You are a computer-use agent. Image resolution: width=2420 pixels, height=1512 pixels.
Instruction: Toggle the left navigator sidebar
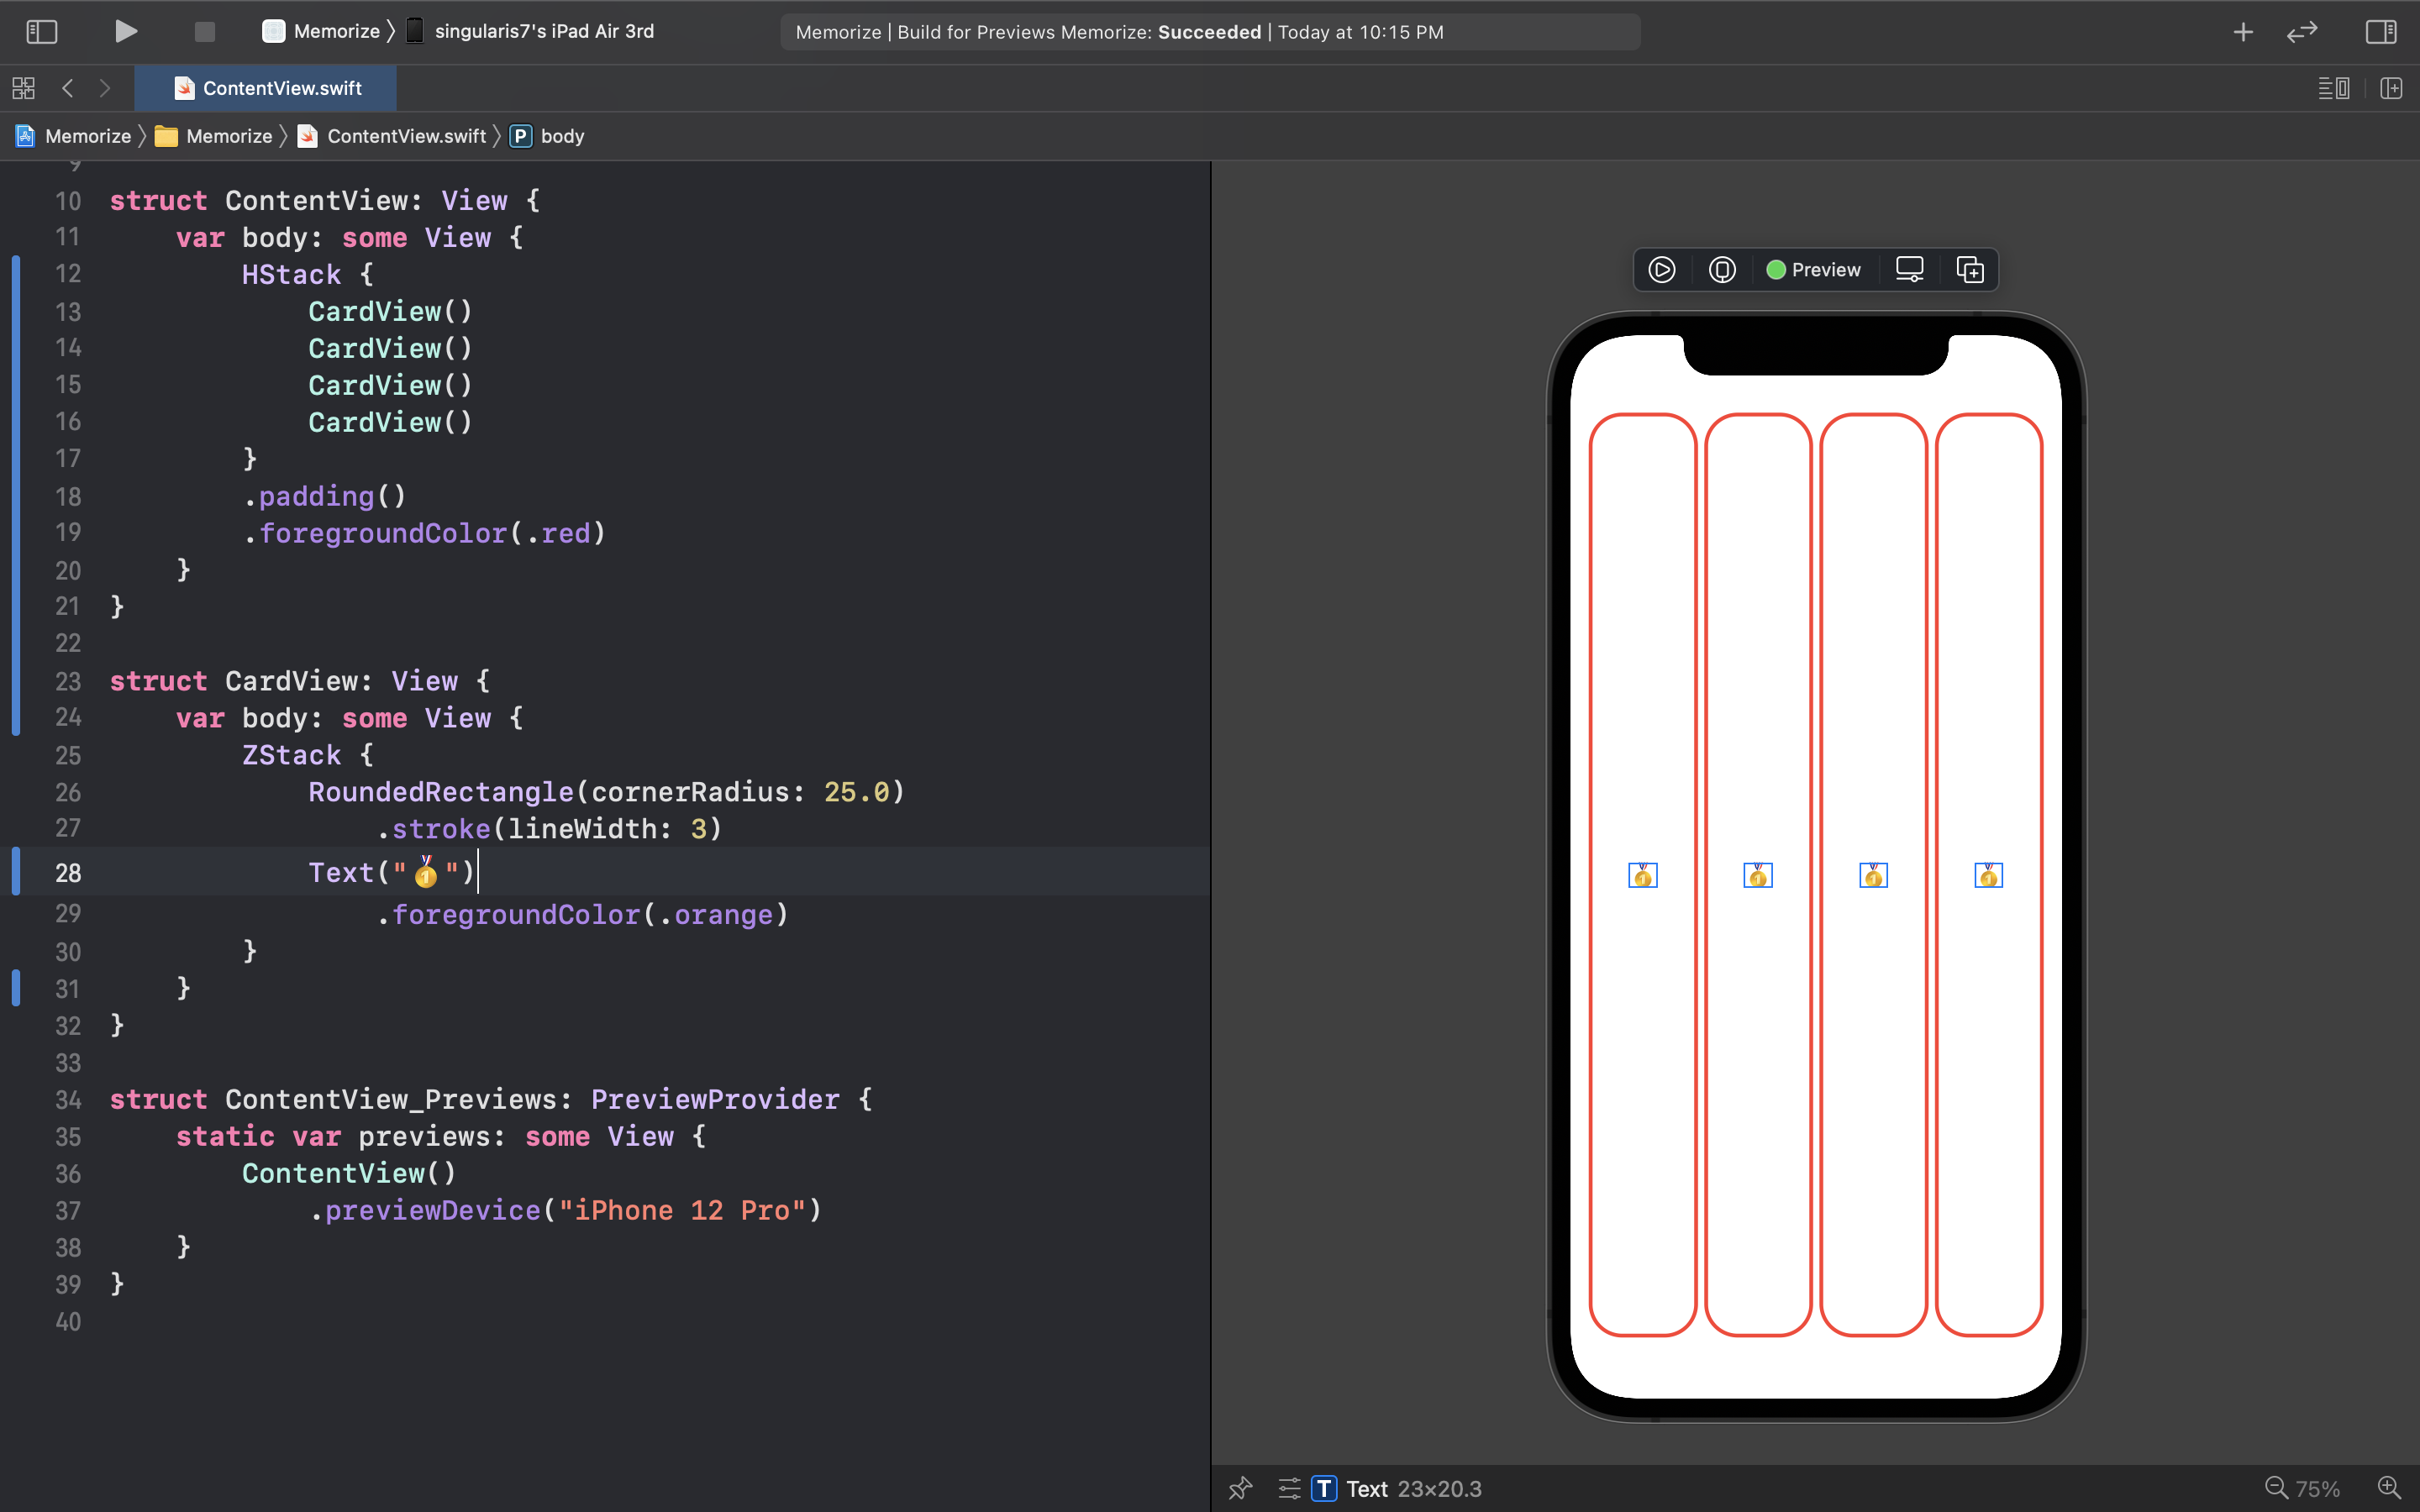pyautogui.click(x=41, y=31)
